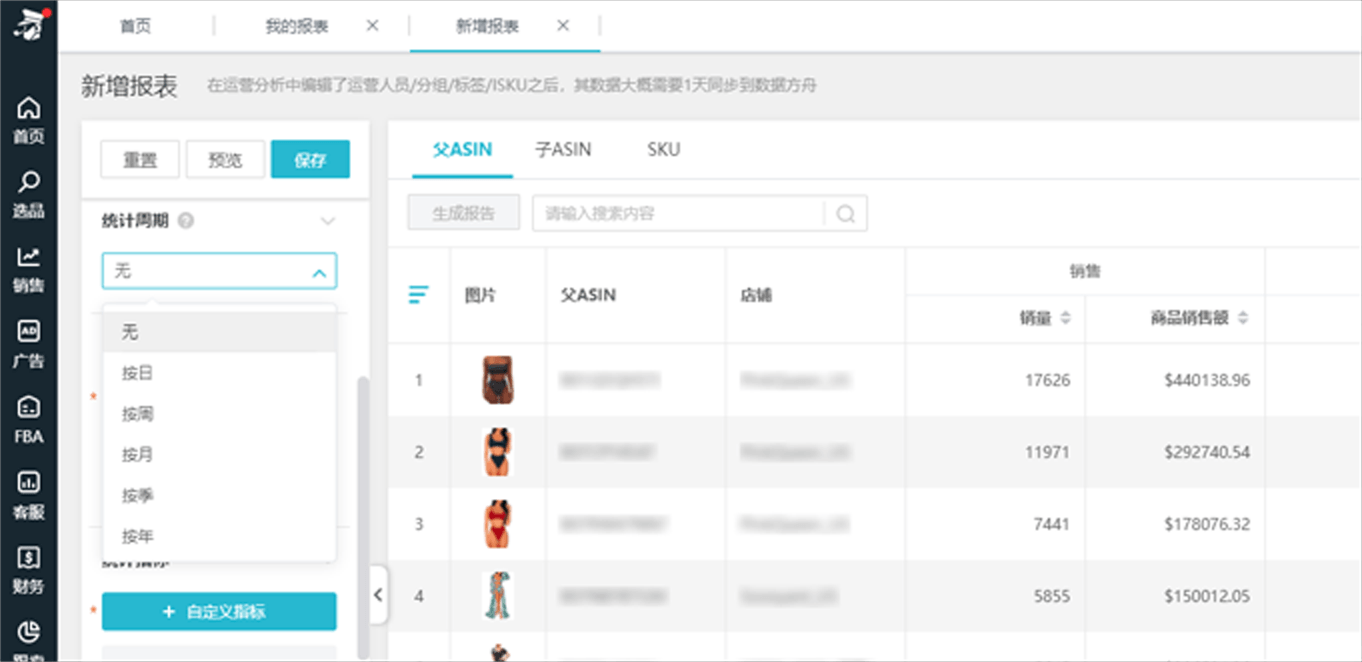Click the 自定义指标 button
Image resolution: width=1362 pixels, height=662 pixels.
(219, 612)
